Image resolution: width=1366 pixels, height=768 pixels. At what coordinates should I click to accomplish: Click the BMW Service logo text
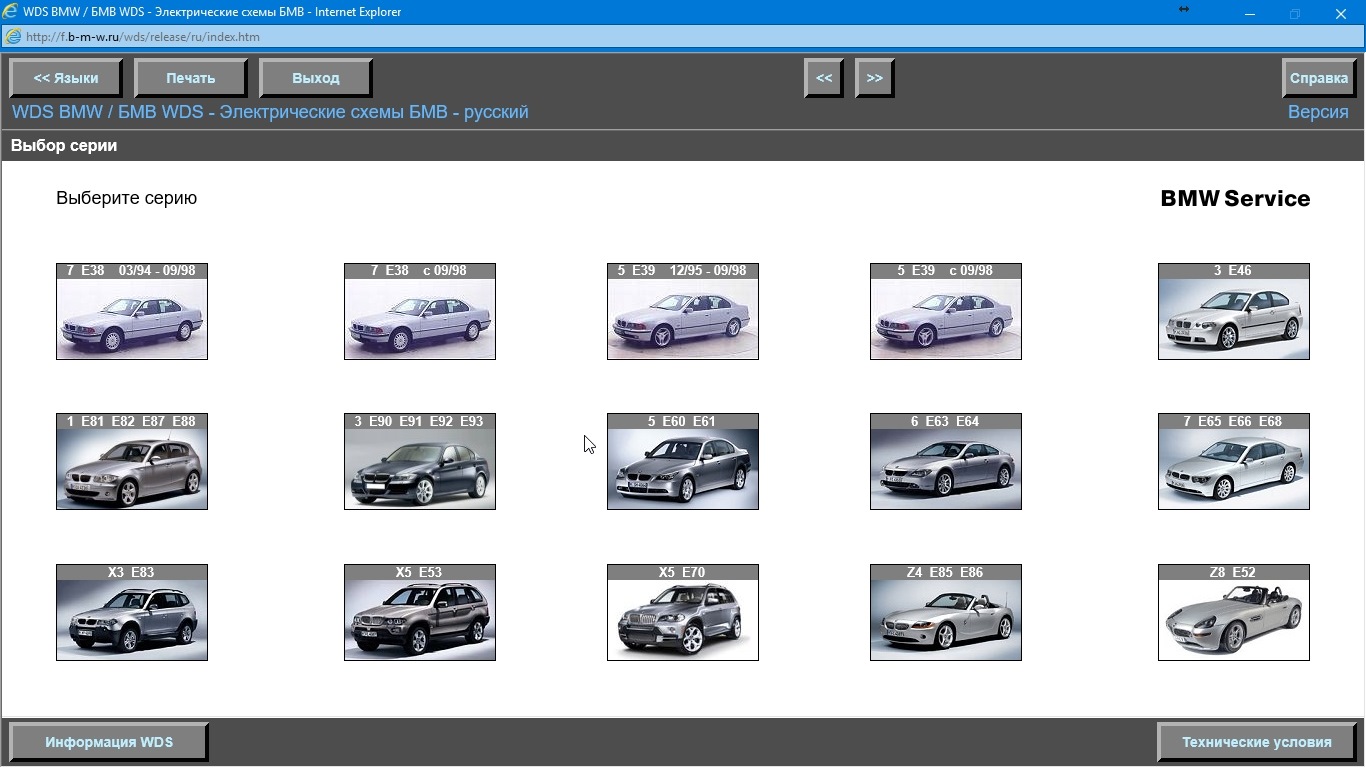[1235, 198]
